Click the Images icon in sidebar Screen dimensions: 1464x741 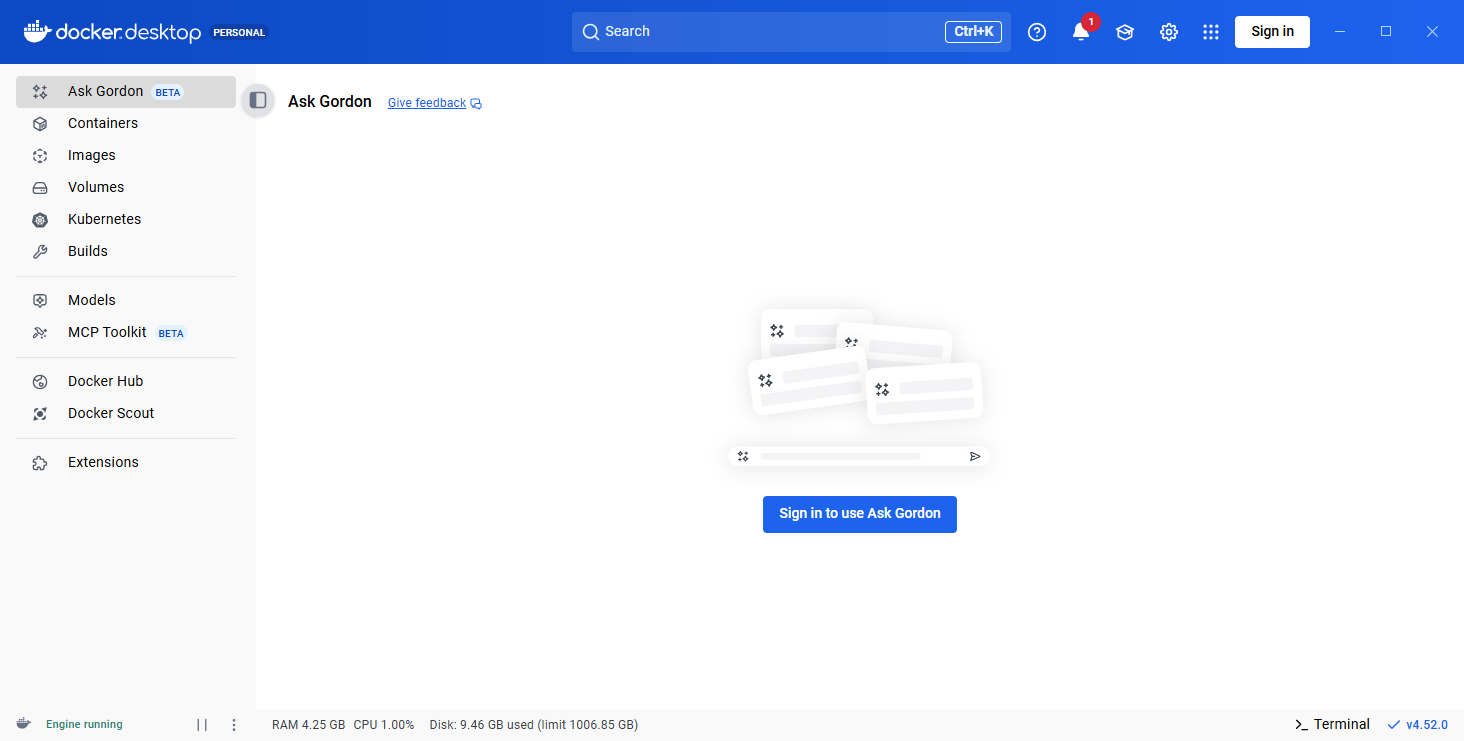[40, 156]
